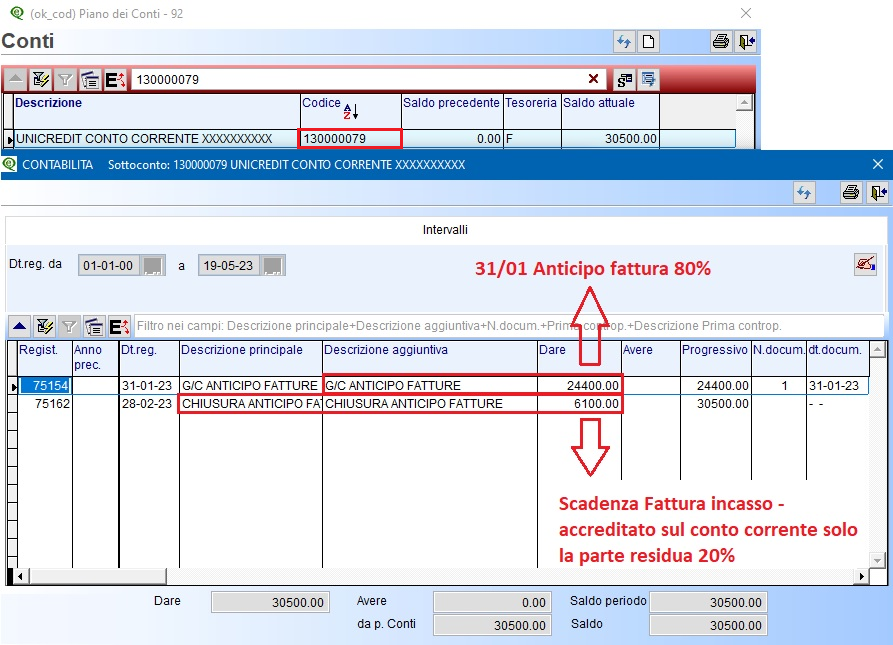Select registration 75154 cell

point(45,385)
